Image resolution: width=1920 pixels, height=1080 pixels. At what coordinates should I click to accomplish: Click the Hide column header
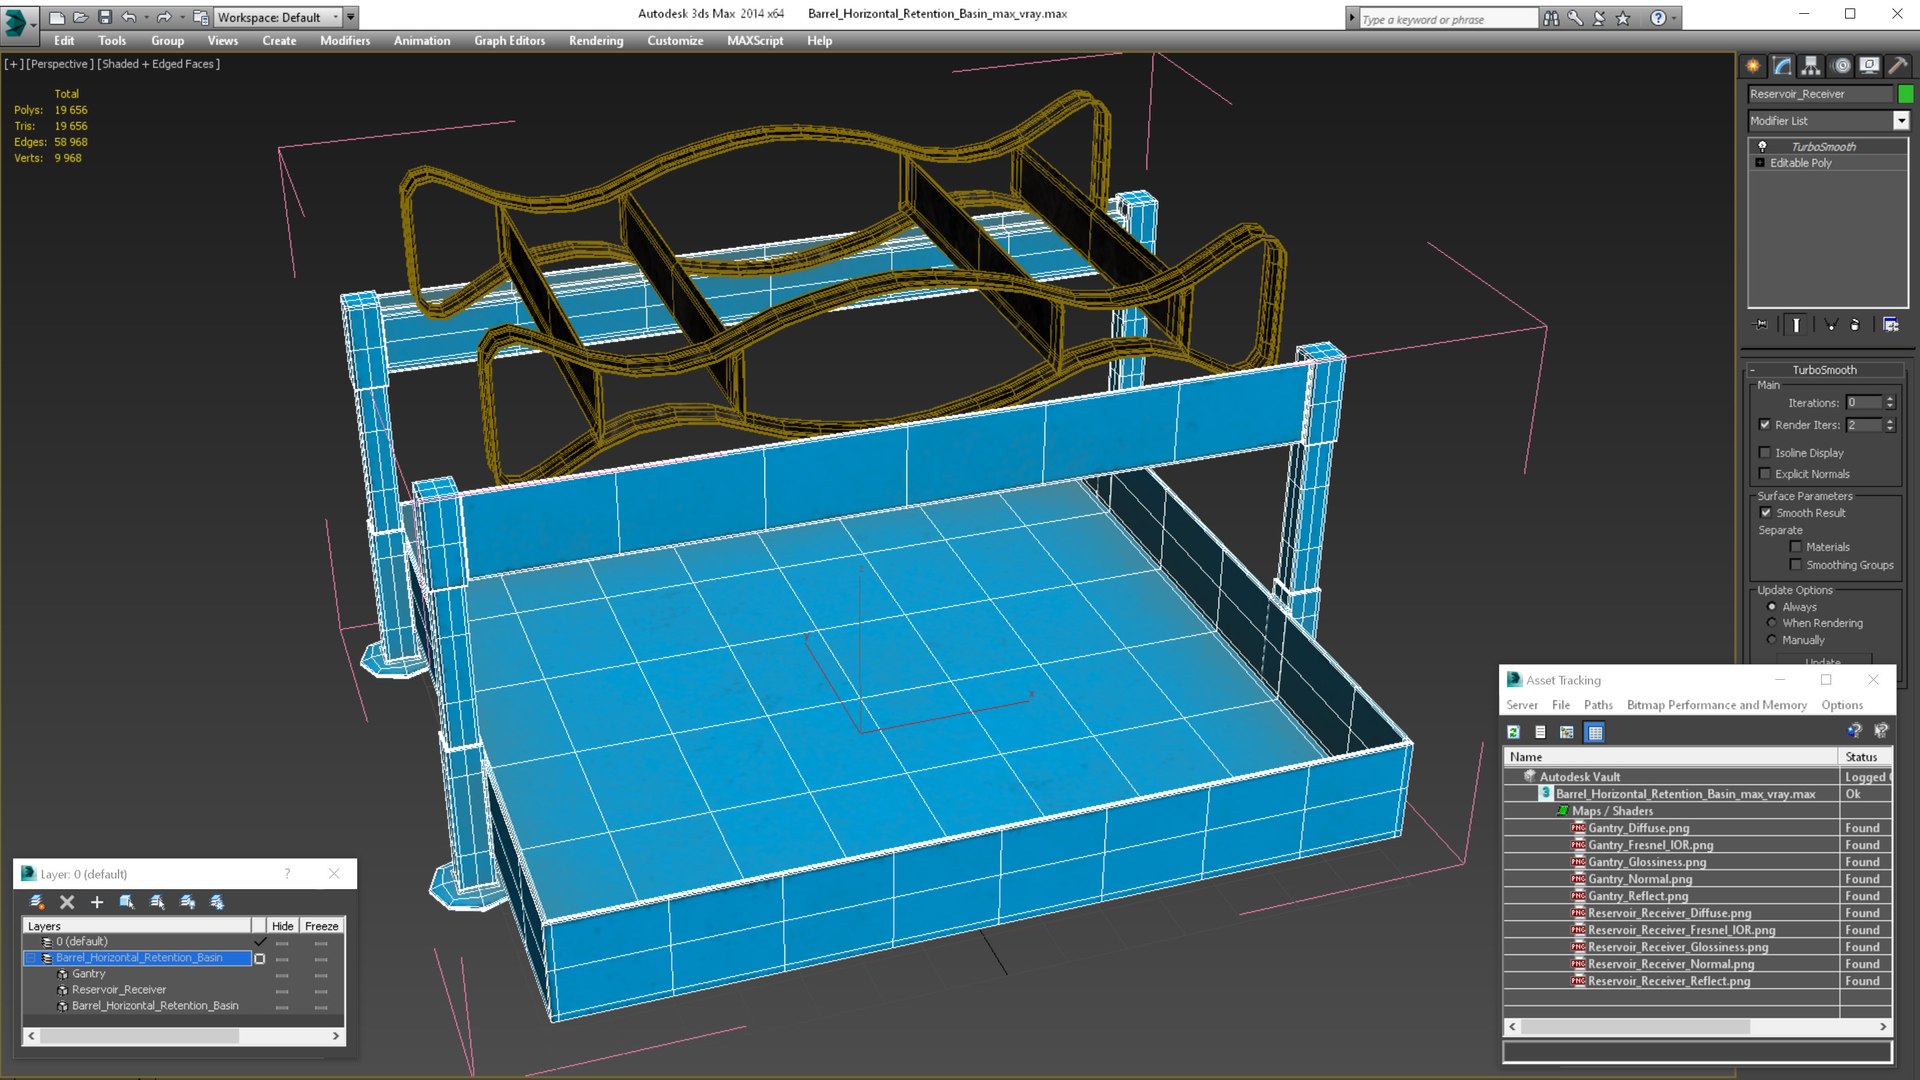282,926
